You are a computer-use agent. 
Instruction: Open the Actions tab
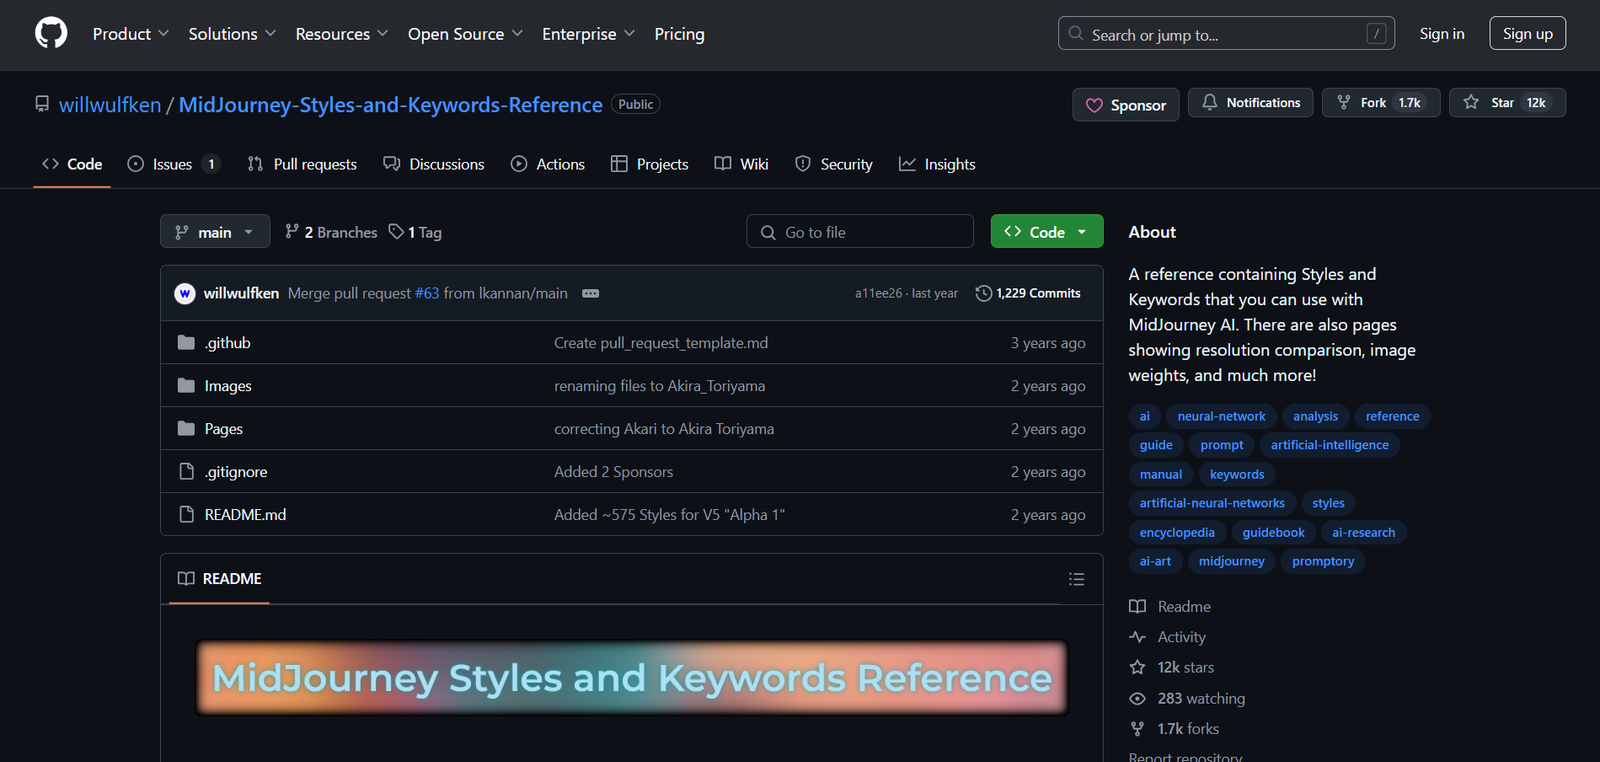tap(548, 164)
